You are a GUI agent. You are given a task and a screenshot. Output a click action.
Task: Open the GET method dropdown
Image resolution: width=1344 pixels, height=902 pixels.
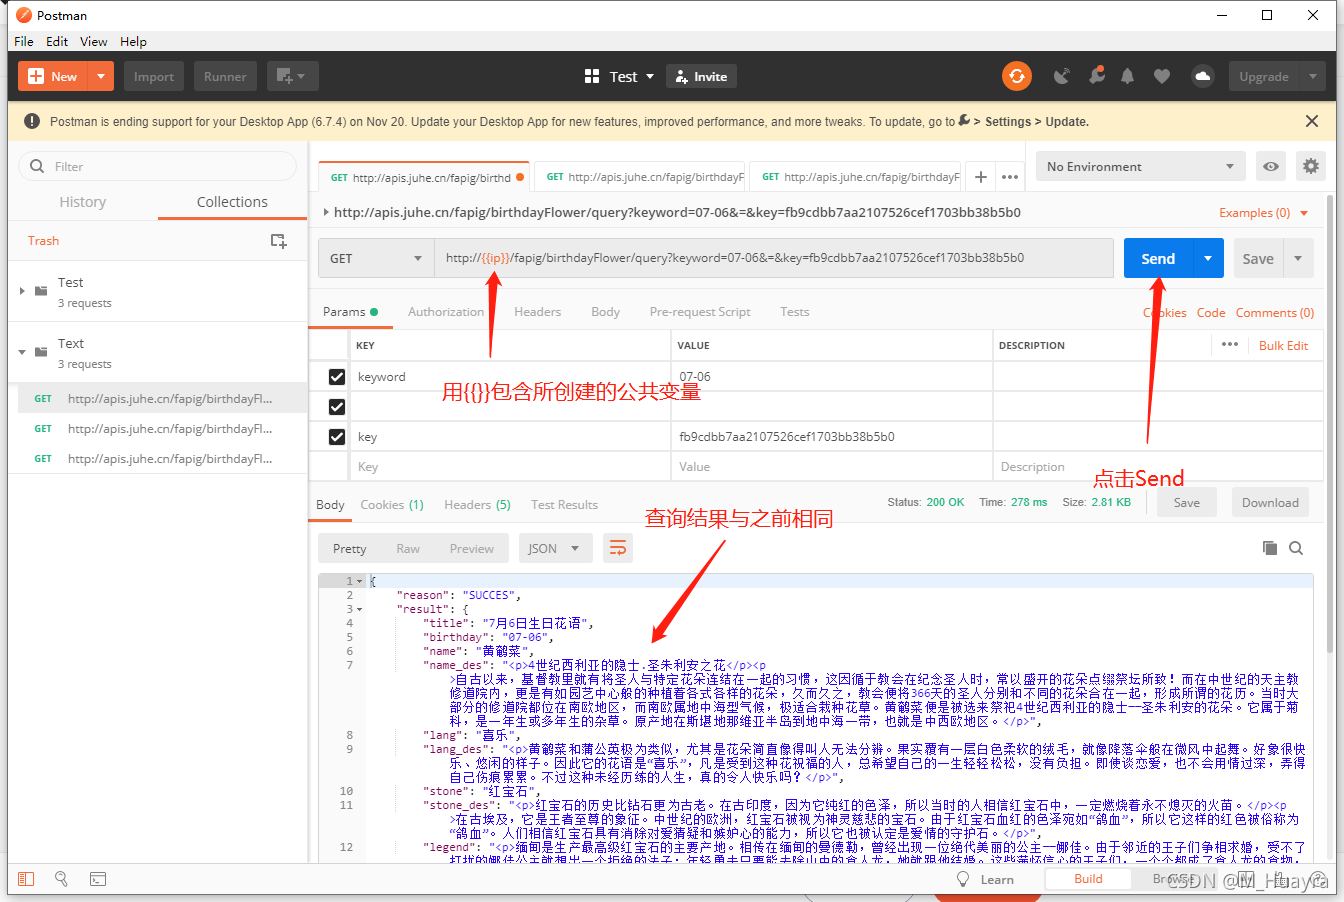(376, 258)
